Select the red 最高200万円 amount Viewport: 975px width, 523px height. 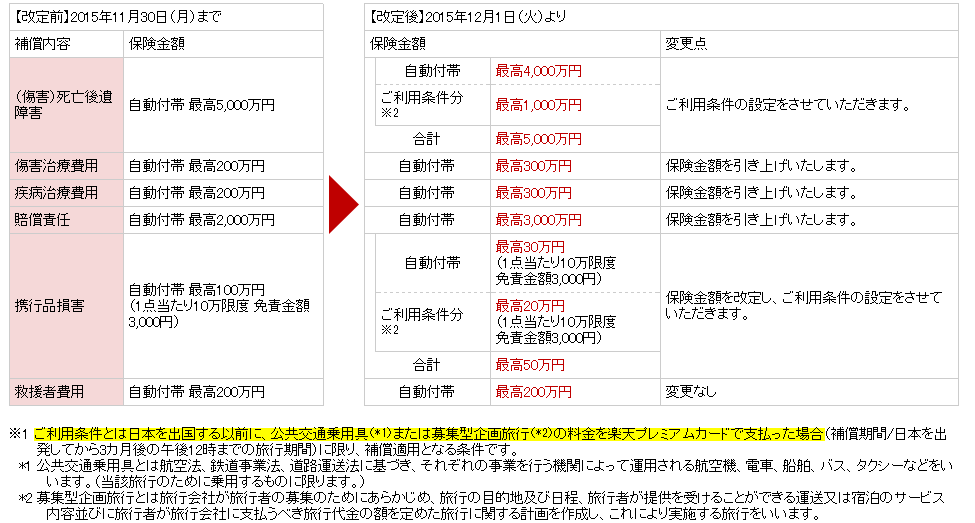[x=534, y=392]
